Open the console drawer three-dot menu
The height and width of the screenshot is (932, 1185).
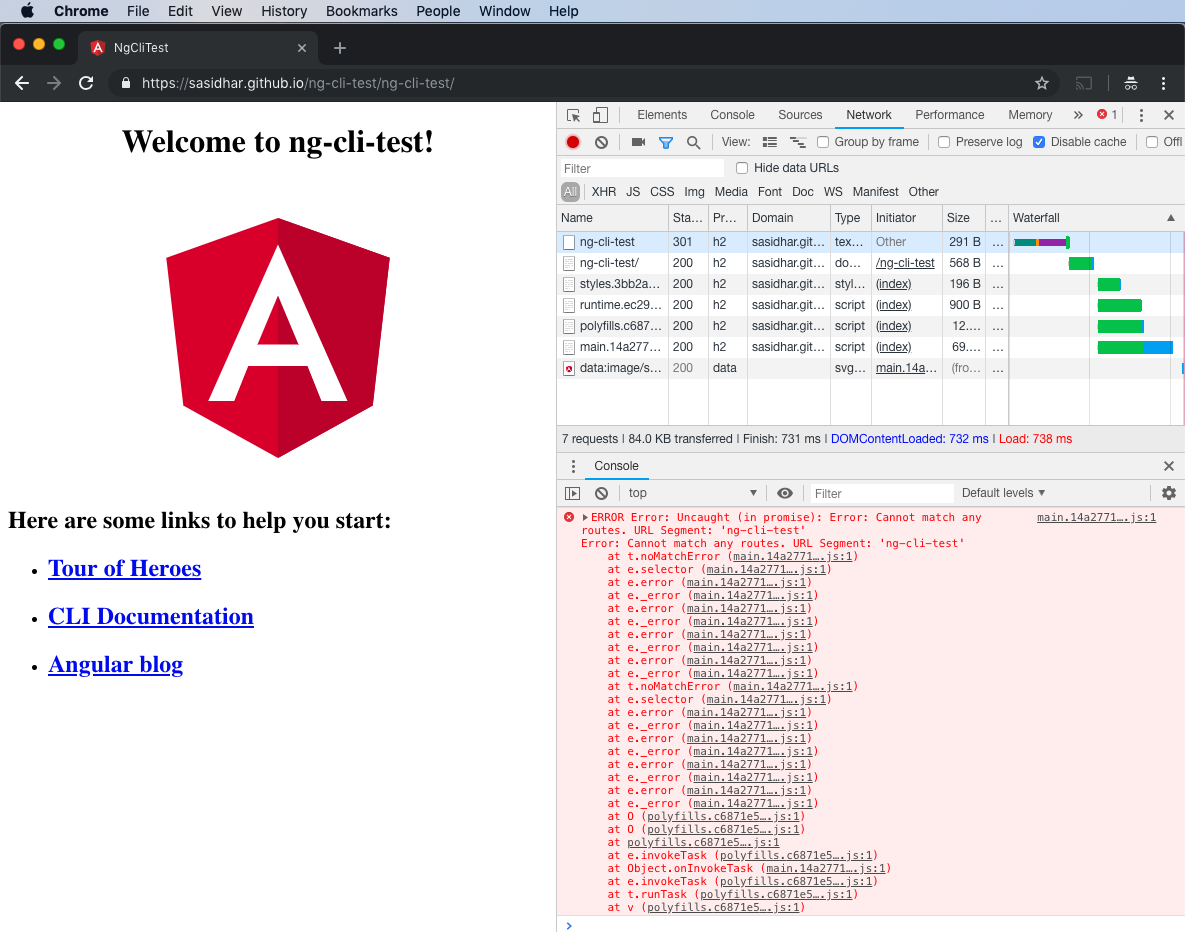click(x=573, y=466)
